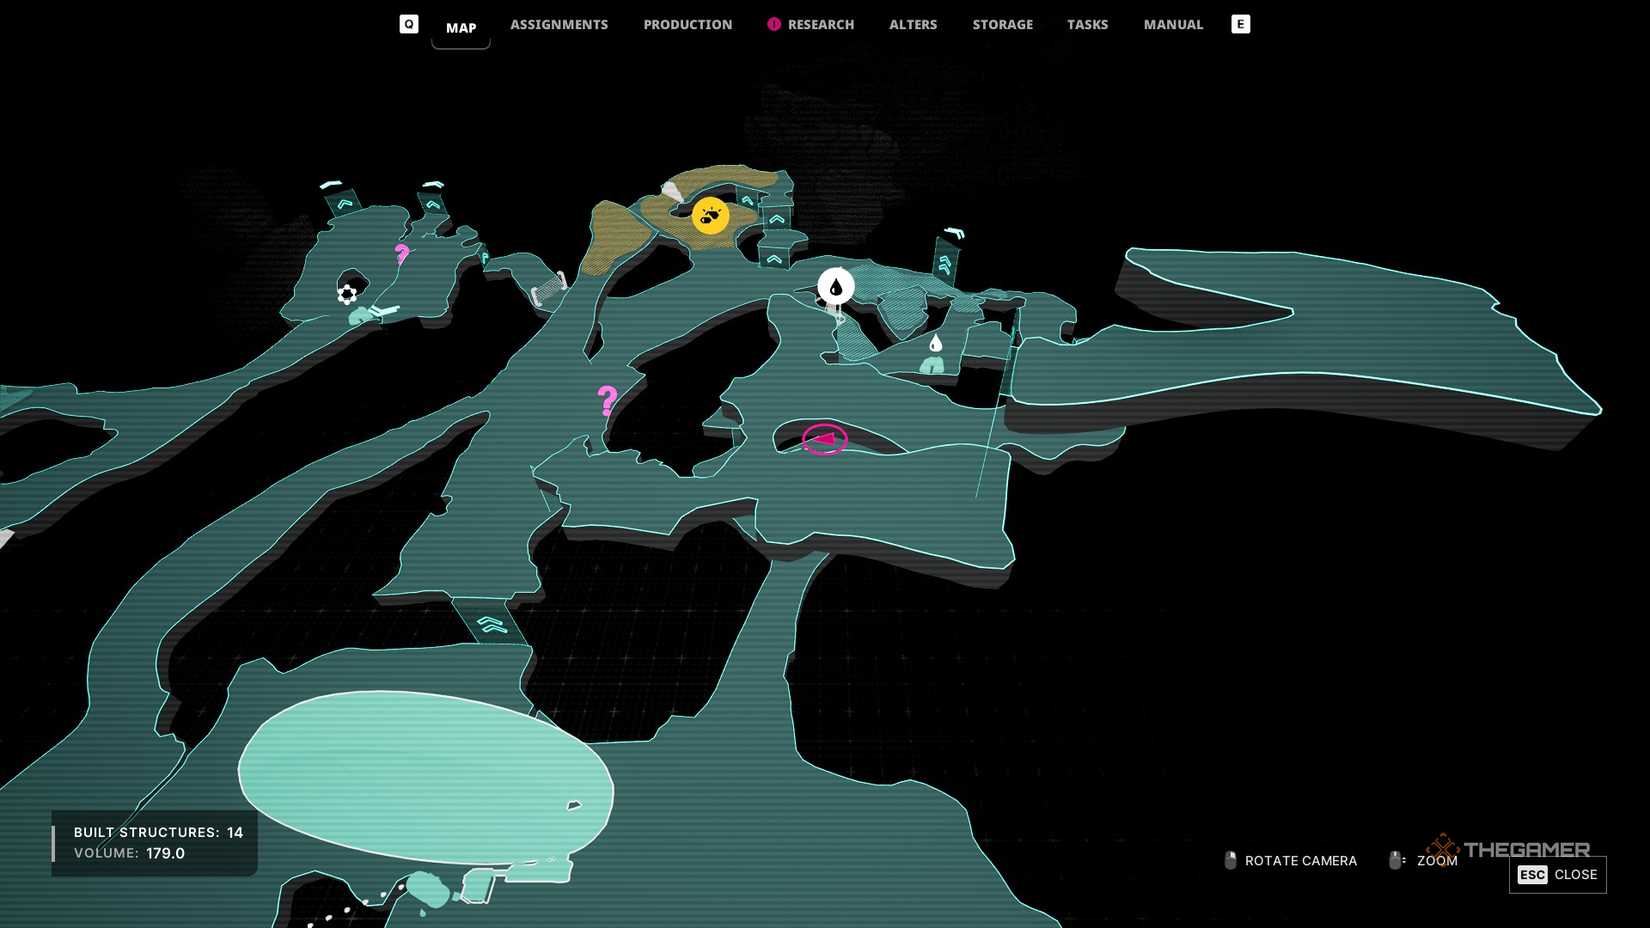Click the double-chevron ramp near the base
Image resolution: width=1650 pixels, height=928 pixels.
coord(491,625)
